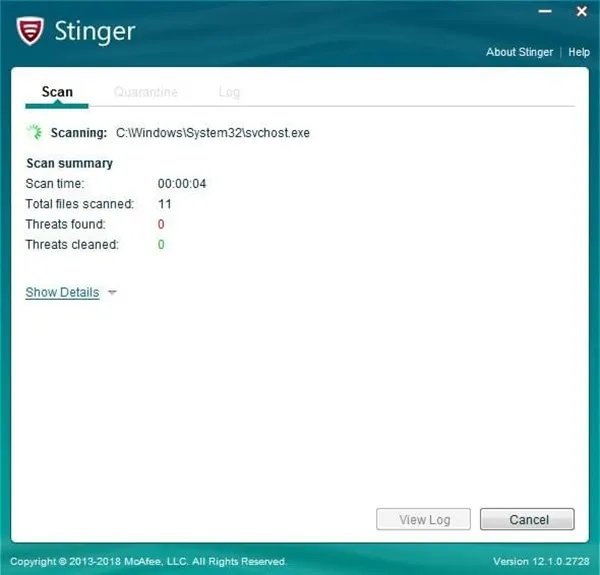This screenshot has width=600, height=575.
Task: Click the total files scanned count
Action: 165,204
